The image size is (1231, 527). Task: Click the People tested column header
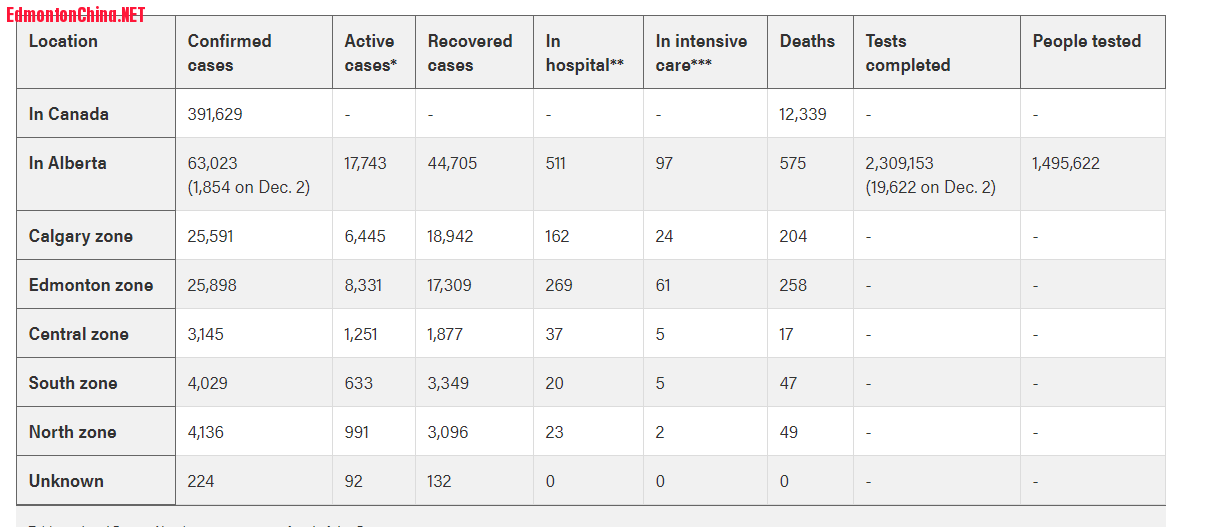(x=1093, y=52)
